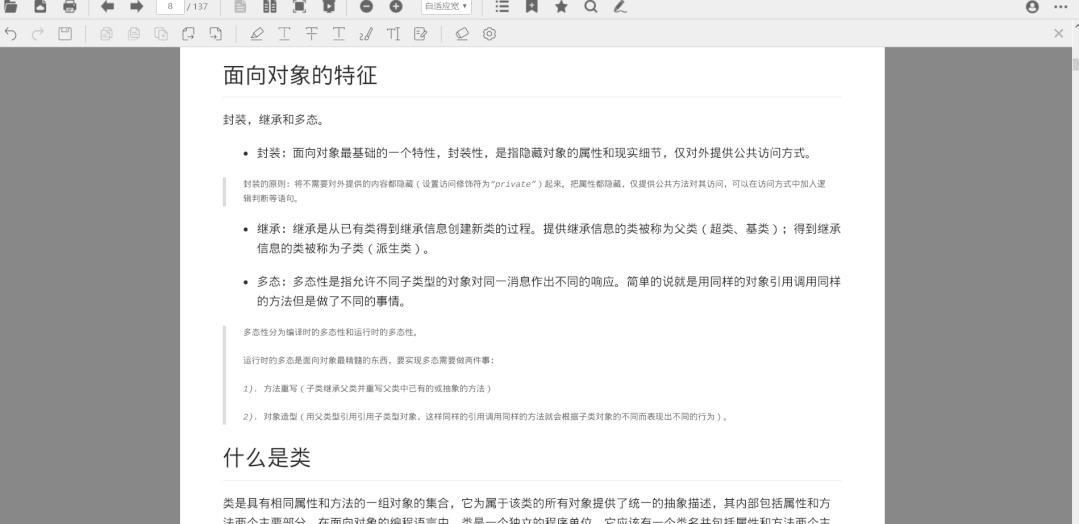Click the star favorites icon

(561, 7)
